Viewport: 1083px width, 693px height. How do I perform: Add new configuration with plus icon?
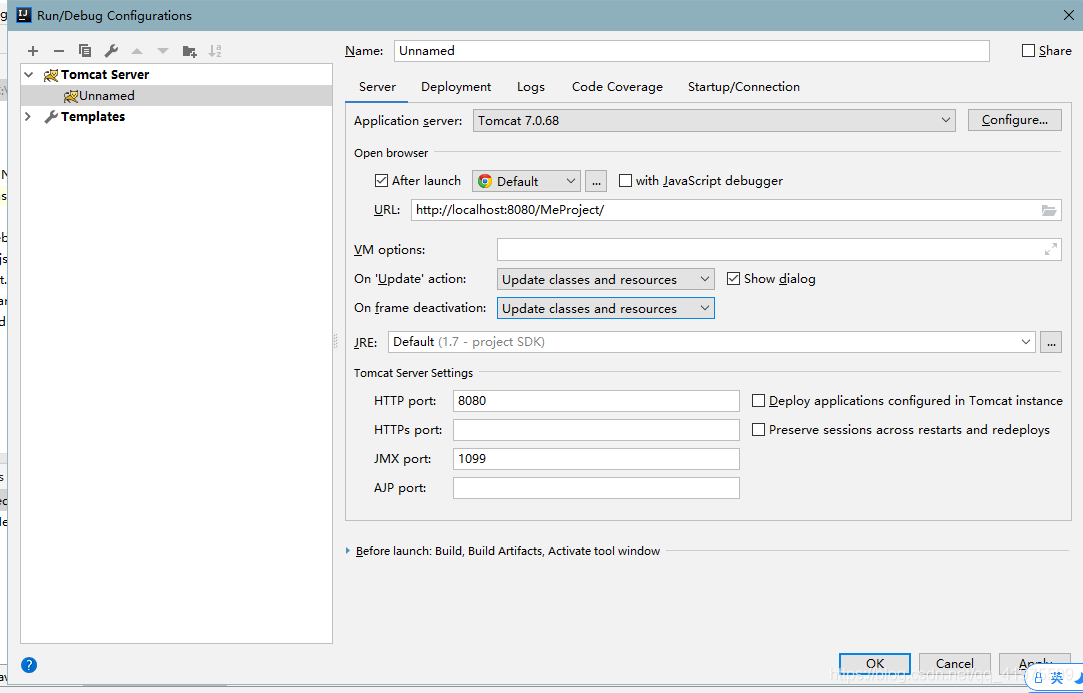[33, 51]
